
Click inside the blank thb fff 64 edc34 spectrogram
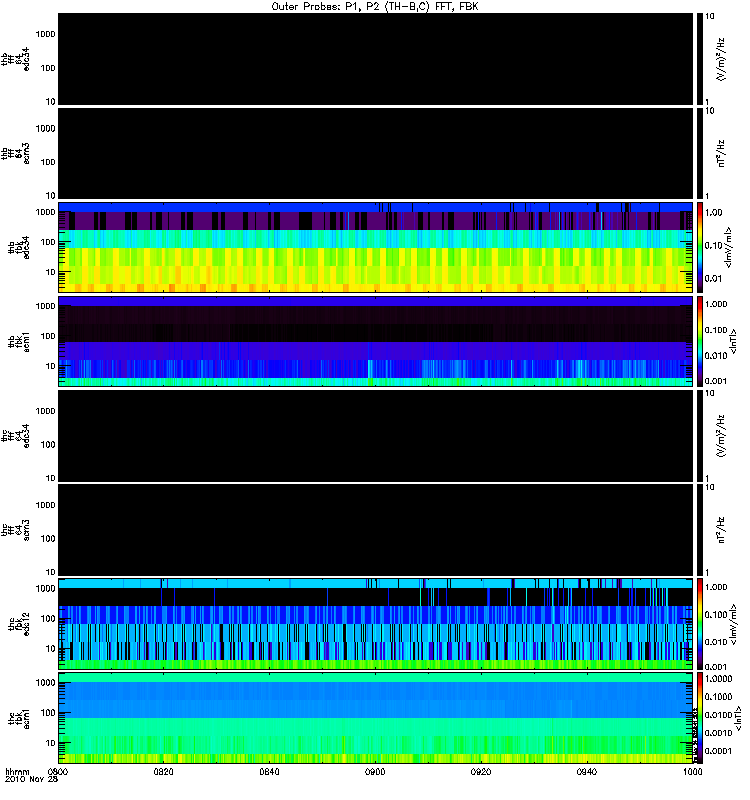[x=375, y=59]
